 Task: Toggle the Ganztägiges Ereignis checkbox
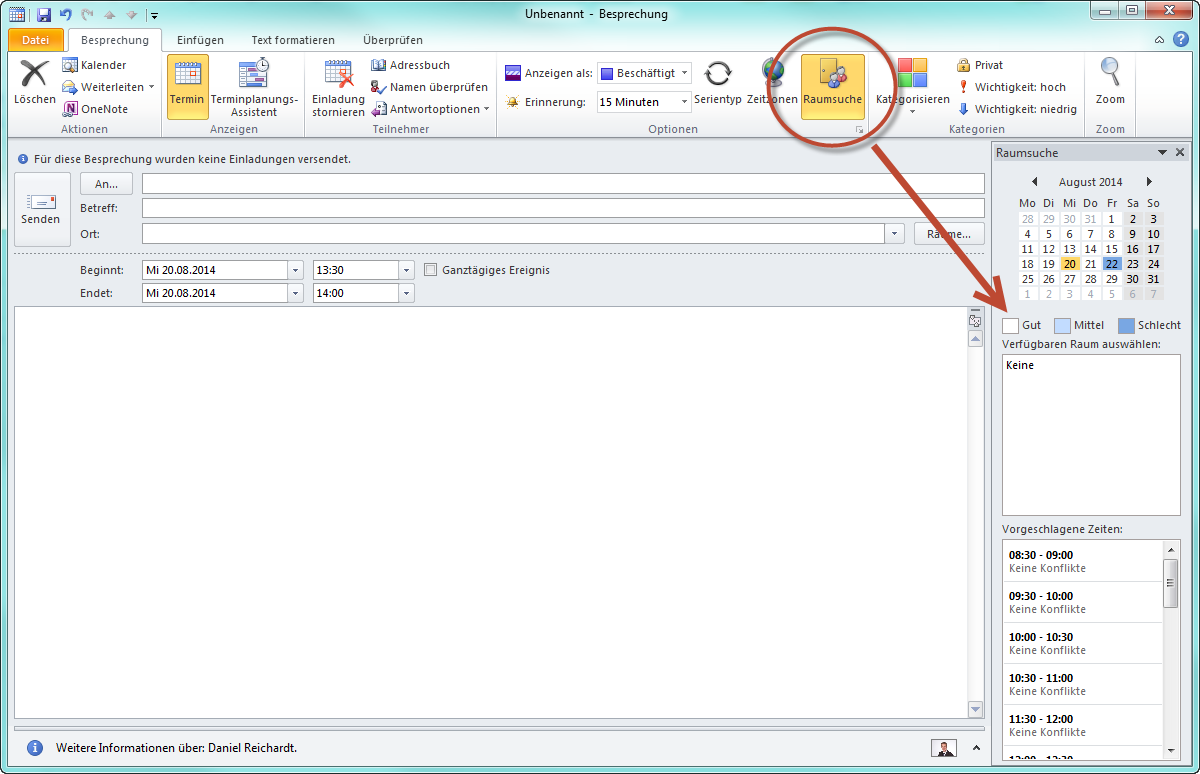(x=431, y=270)
